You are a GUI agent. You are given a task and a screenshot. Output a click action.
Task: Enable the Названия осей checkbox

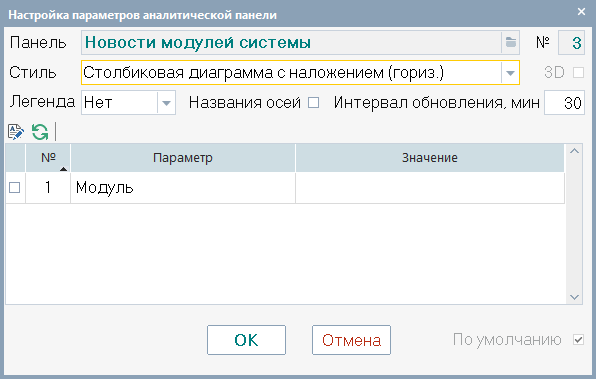click(314, 103)
